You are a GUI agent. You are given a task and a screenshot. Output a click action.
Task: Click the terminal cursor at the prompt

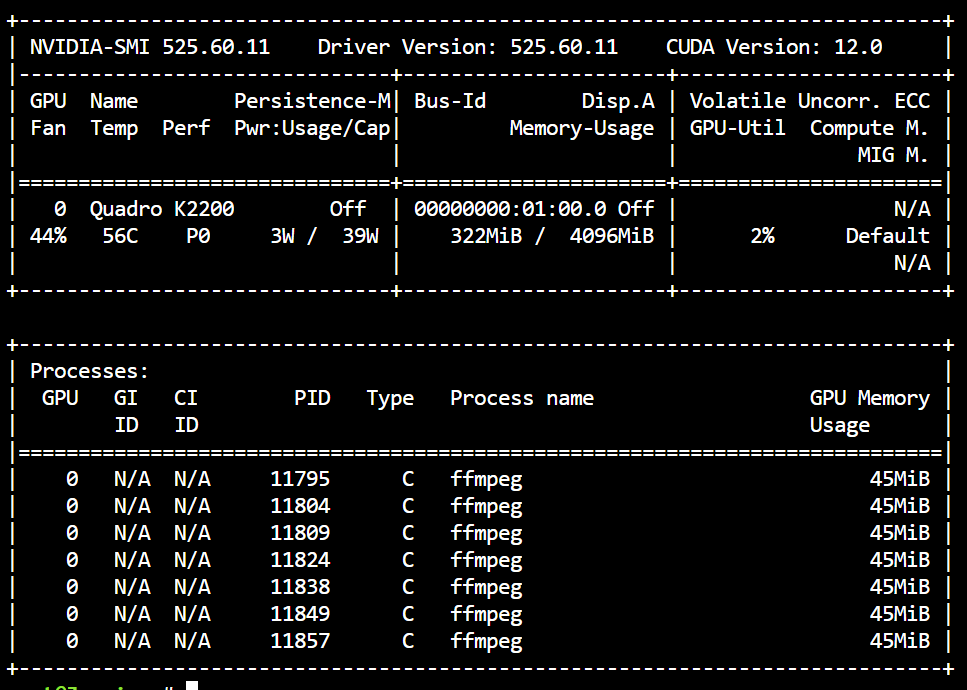(x=192, y=685)
